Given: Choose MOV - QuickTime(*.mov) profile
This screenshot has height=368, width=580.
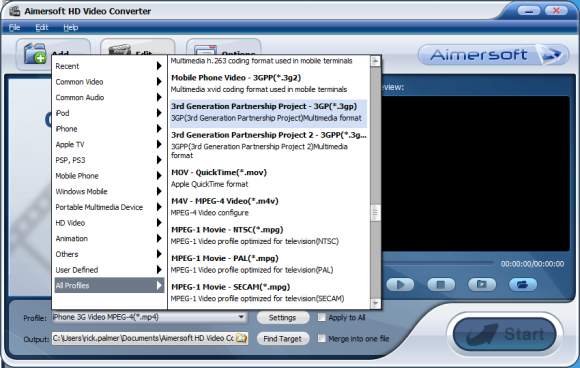Looking at the screenshot, I should tap(269, 178).
